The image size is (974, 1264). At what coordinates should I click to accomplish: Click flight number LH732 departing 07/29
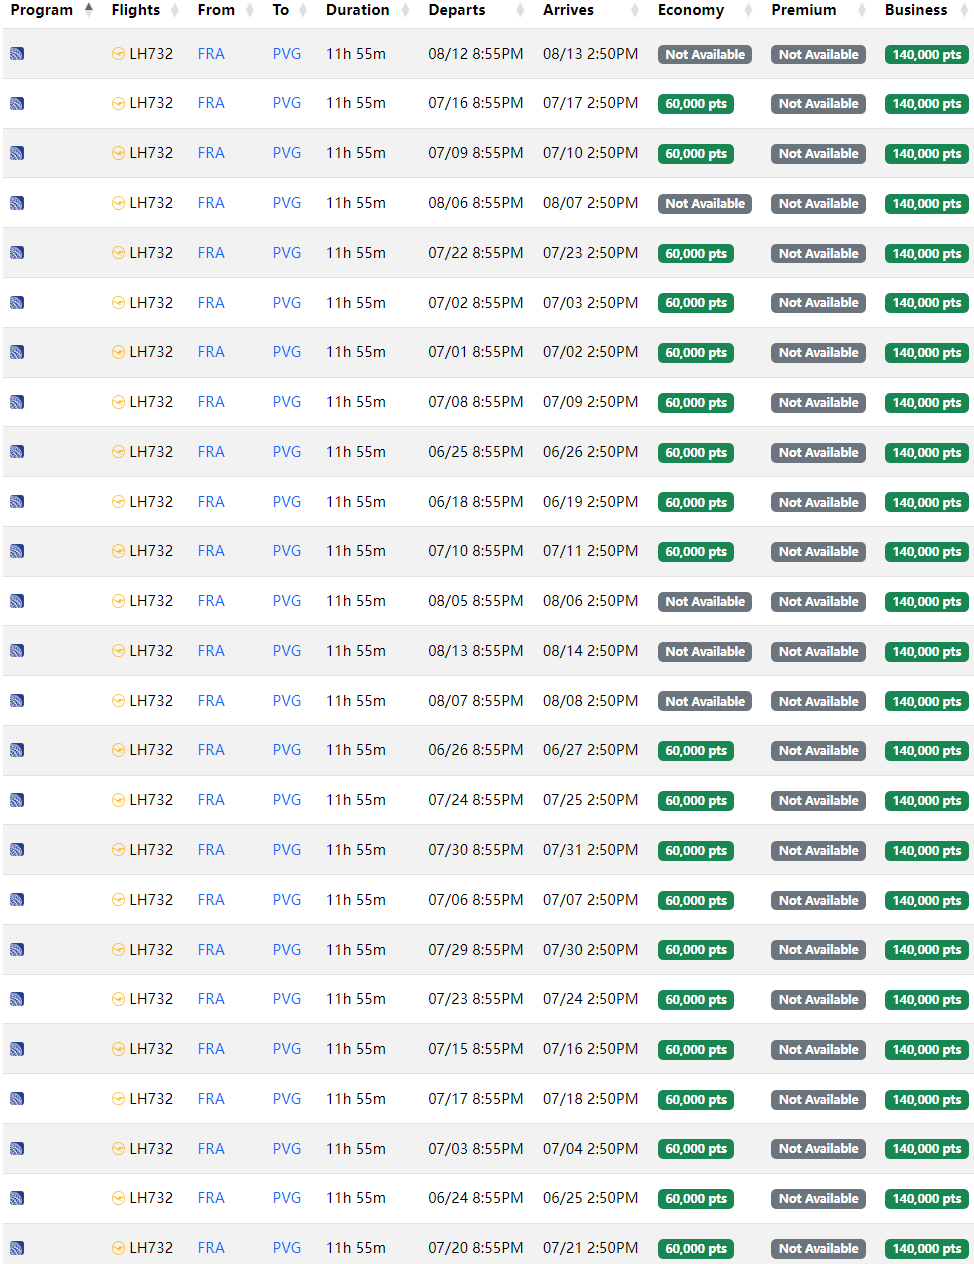point(151,949)
